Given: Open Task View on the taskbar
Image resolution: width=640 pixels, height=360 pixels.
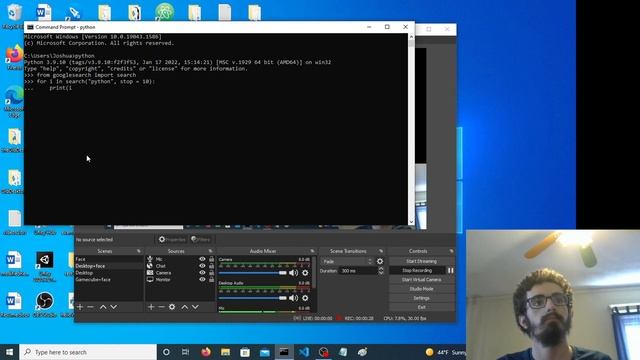Looking at the screenshot, I should 185,352.
